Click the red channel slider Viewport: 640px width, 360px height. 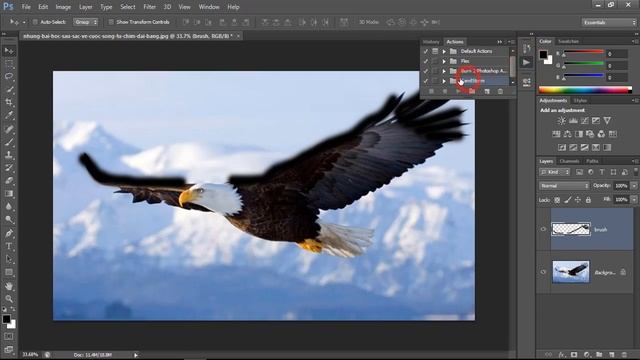tap(584, 52)
